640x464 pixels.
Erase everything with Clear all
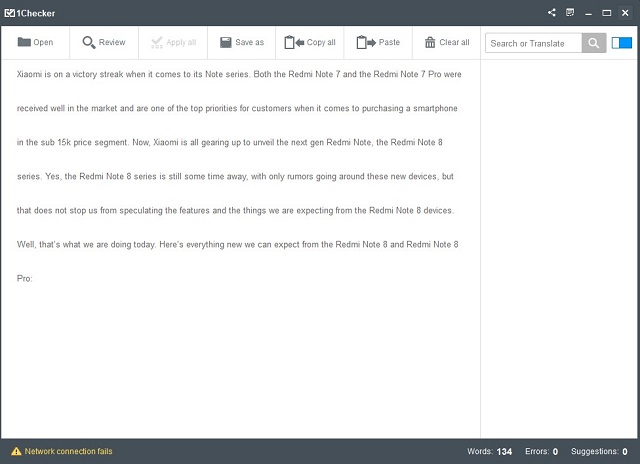(x=447, y=42)
